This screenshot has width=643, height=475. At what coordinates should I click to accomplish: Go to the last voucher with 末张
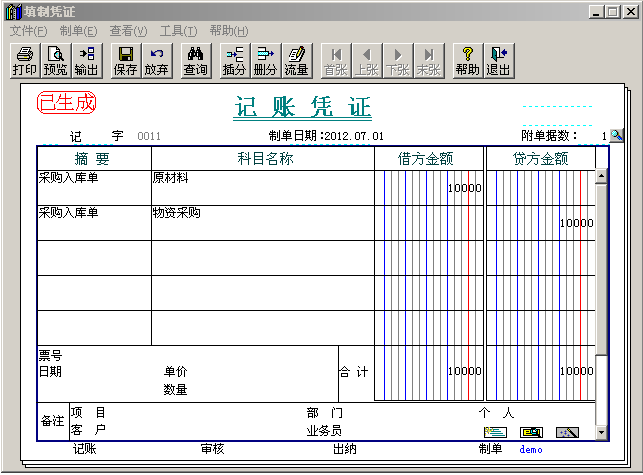[x=429, y=61]
